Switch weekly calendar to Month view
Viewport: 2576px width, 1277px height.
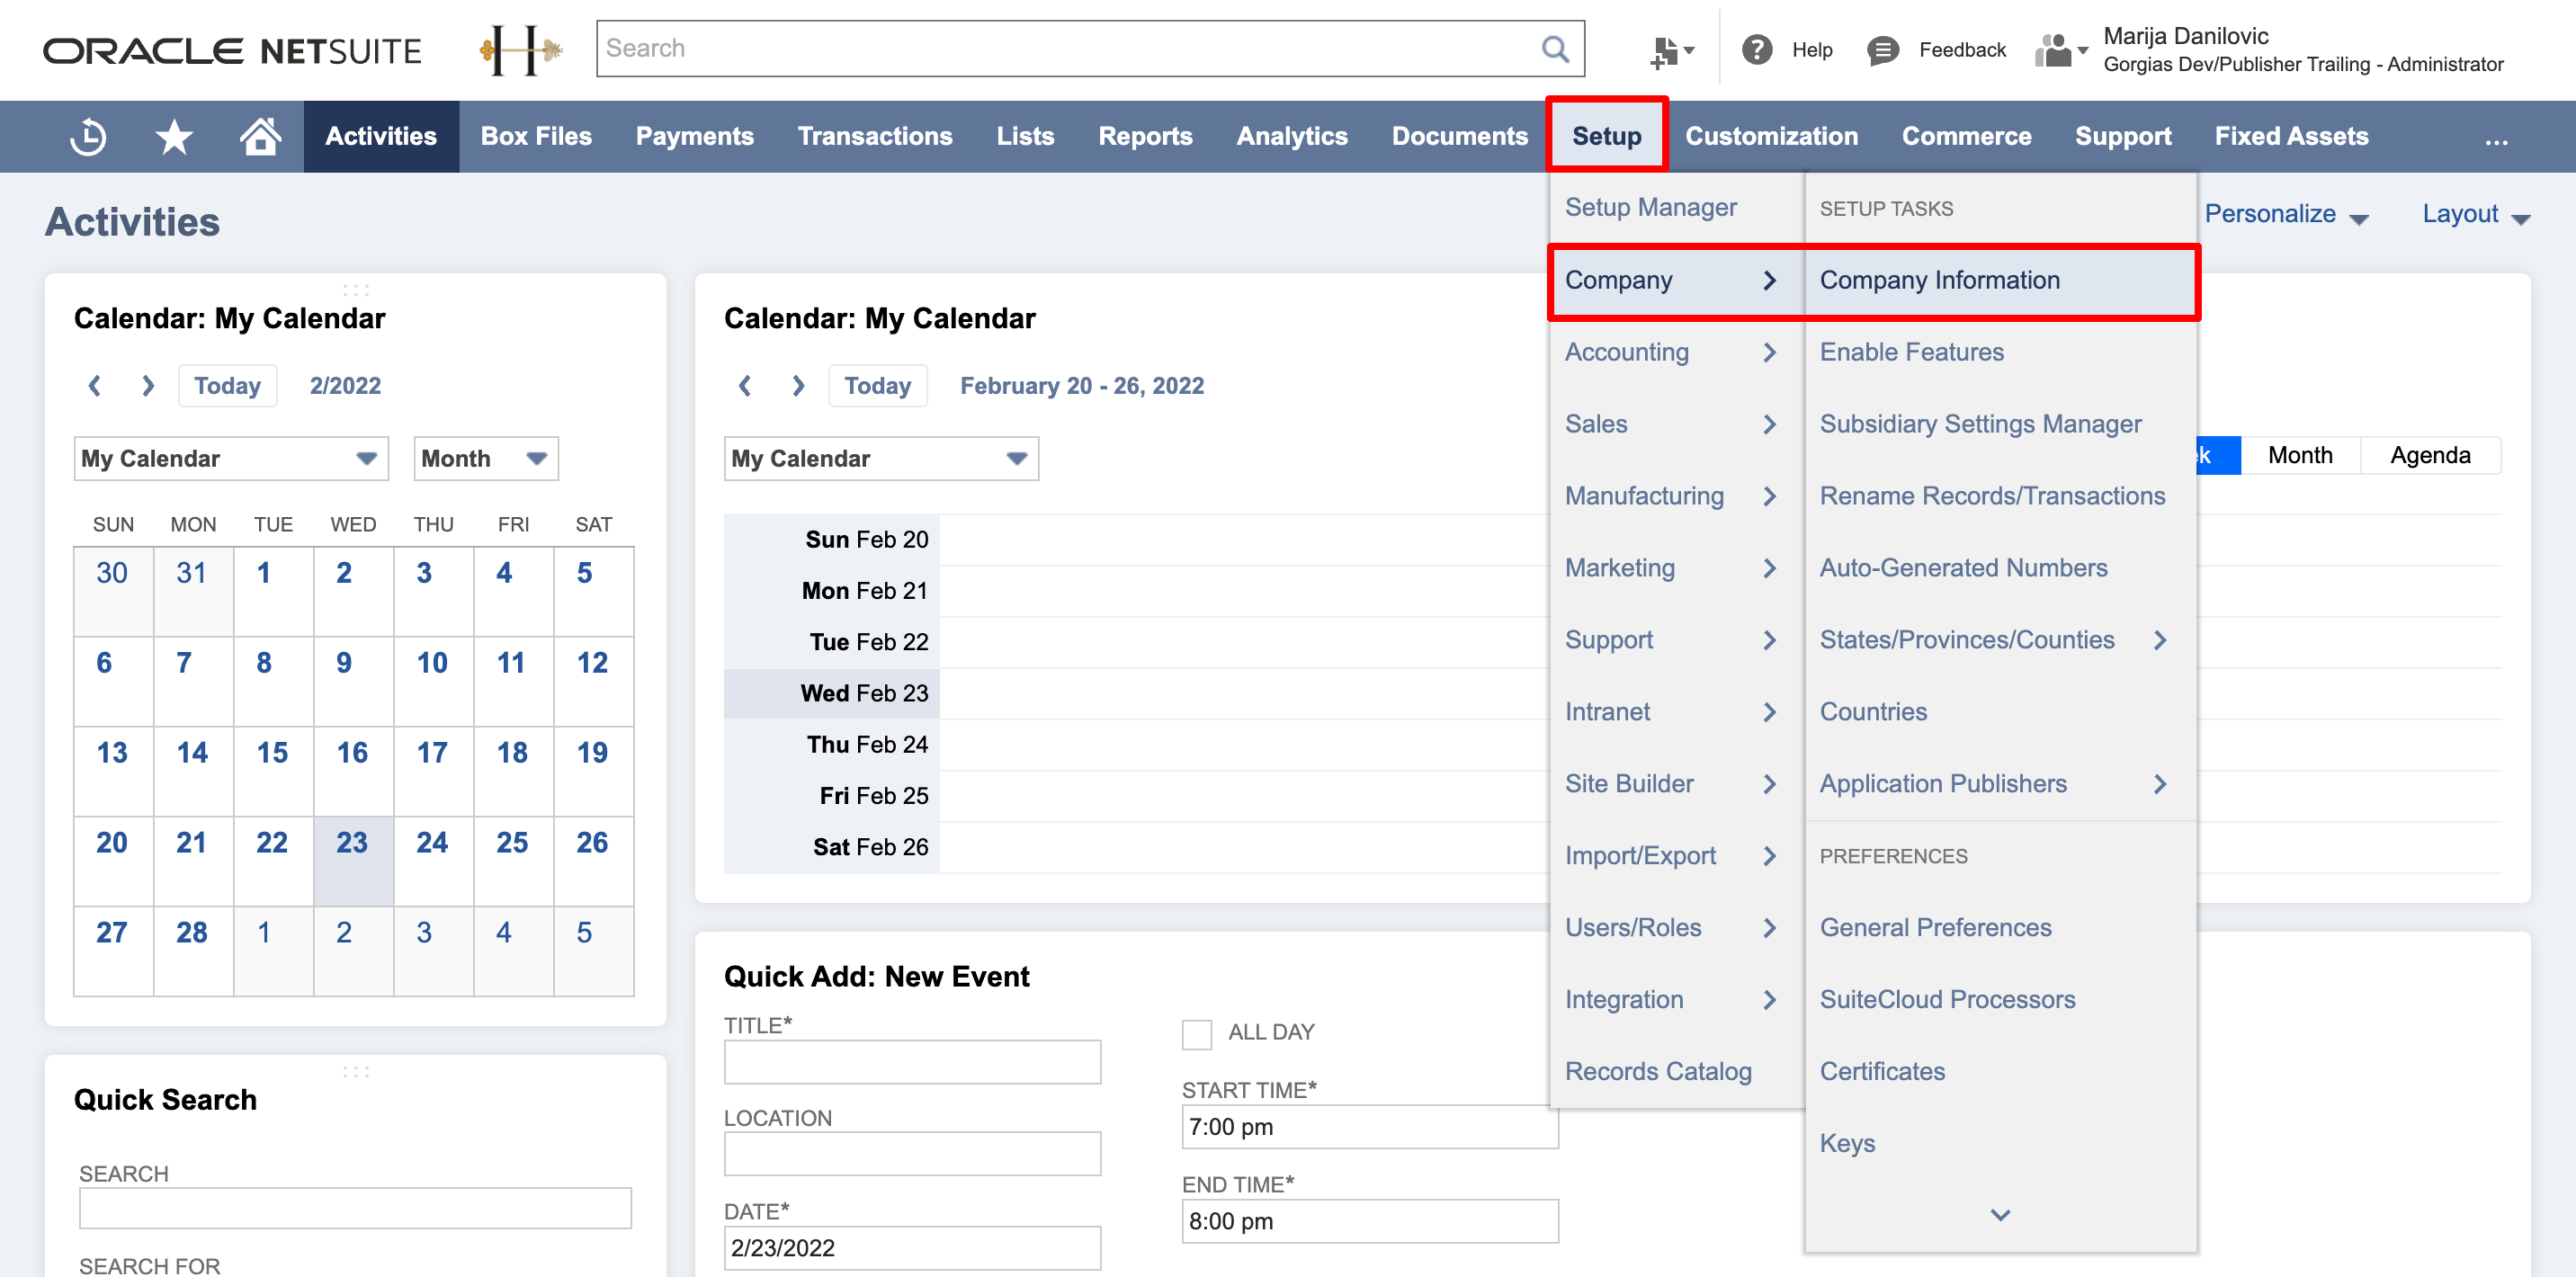2300,456
